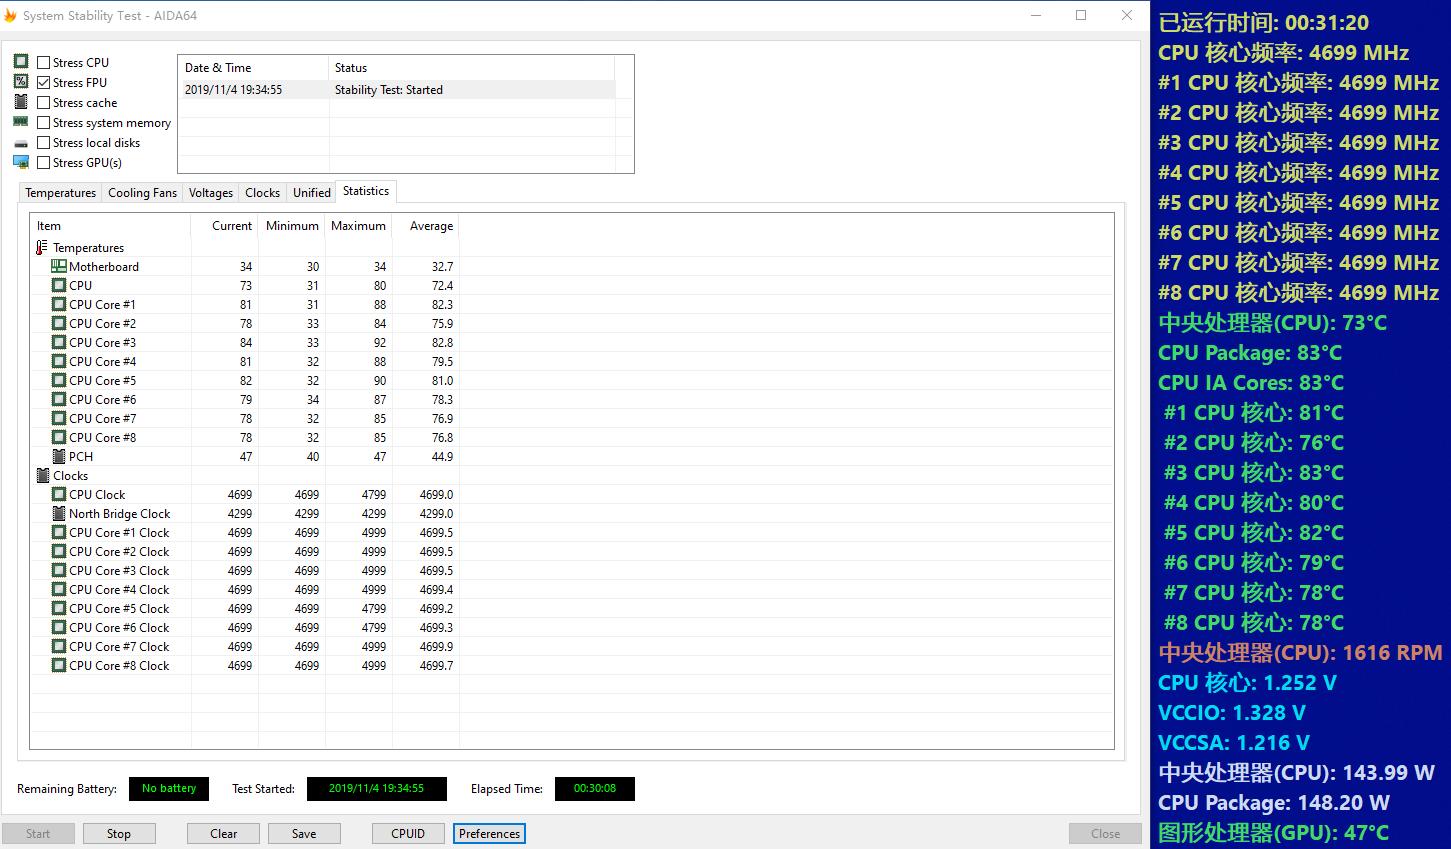Image resolution: width=1451 pixels, height=849 pixels.
Task: Click the No battery indicator
Action: tap(169, 789)
